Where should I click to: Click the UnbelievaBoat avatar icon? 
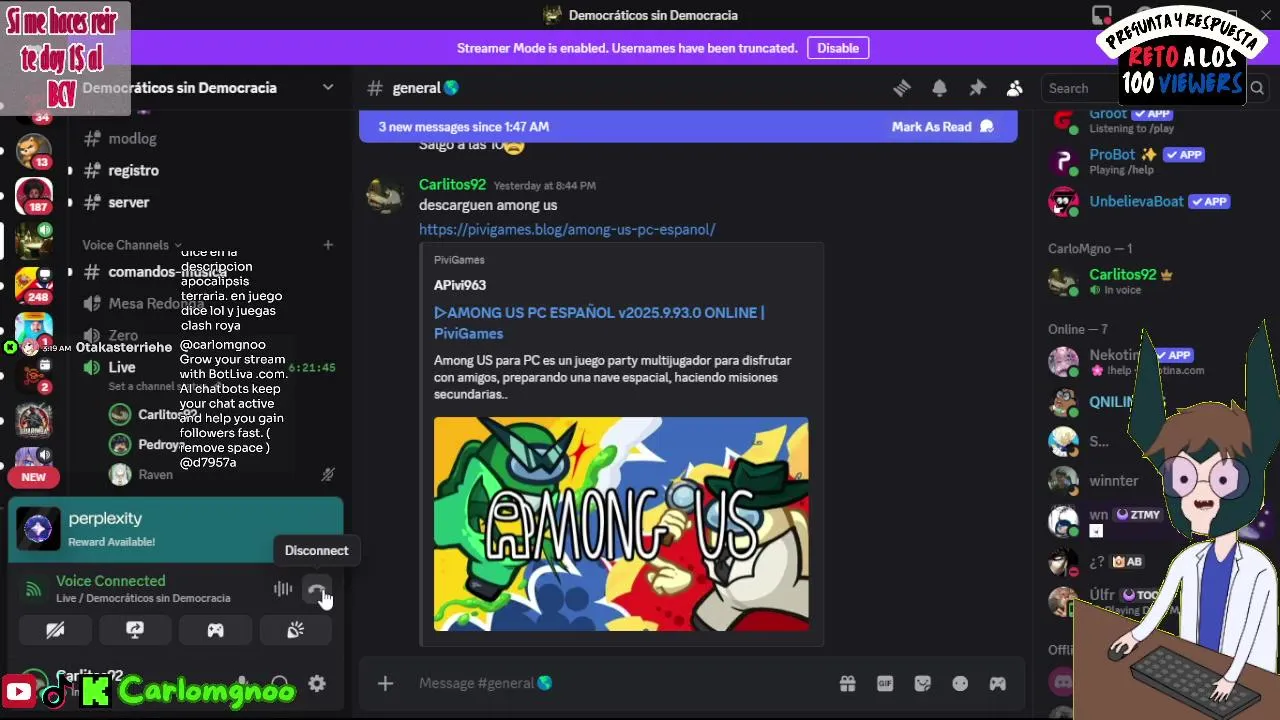[1063, 202]
